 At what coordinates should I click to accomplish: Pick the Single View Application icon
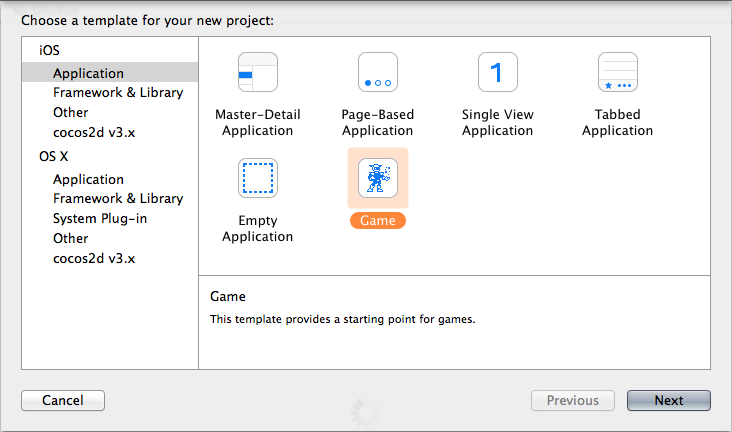tap(498, 72)
